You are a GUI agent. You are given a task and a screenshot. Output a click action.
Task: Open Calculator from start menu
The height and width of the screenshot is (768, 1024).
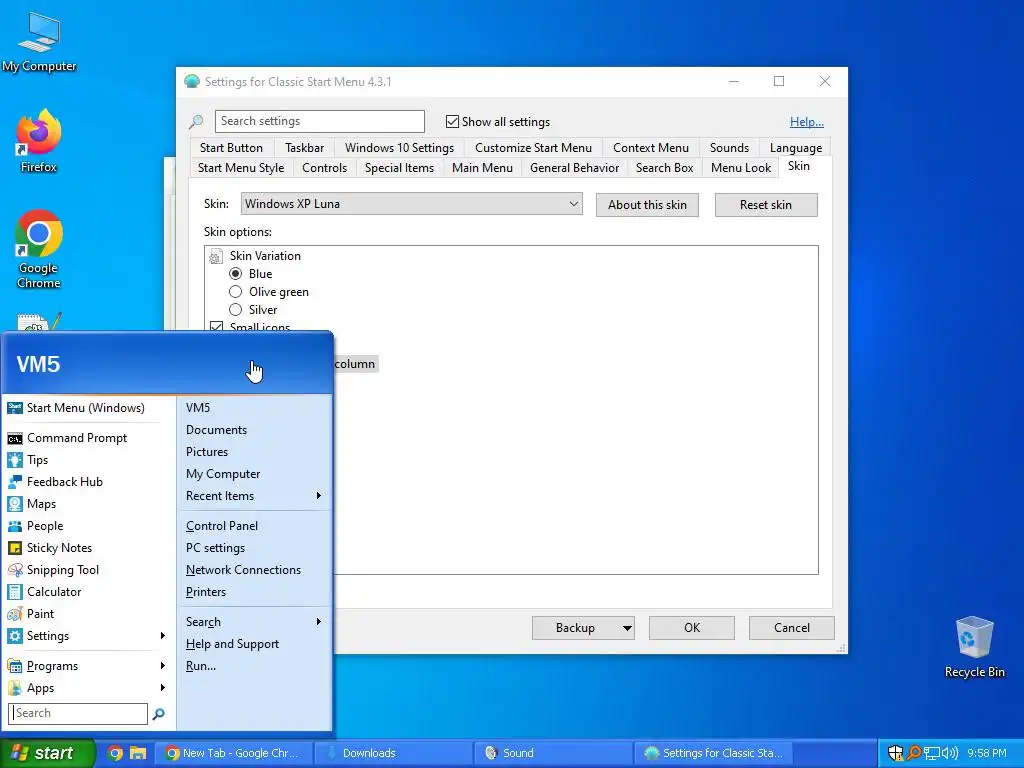click(54, 592)
